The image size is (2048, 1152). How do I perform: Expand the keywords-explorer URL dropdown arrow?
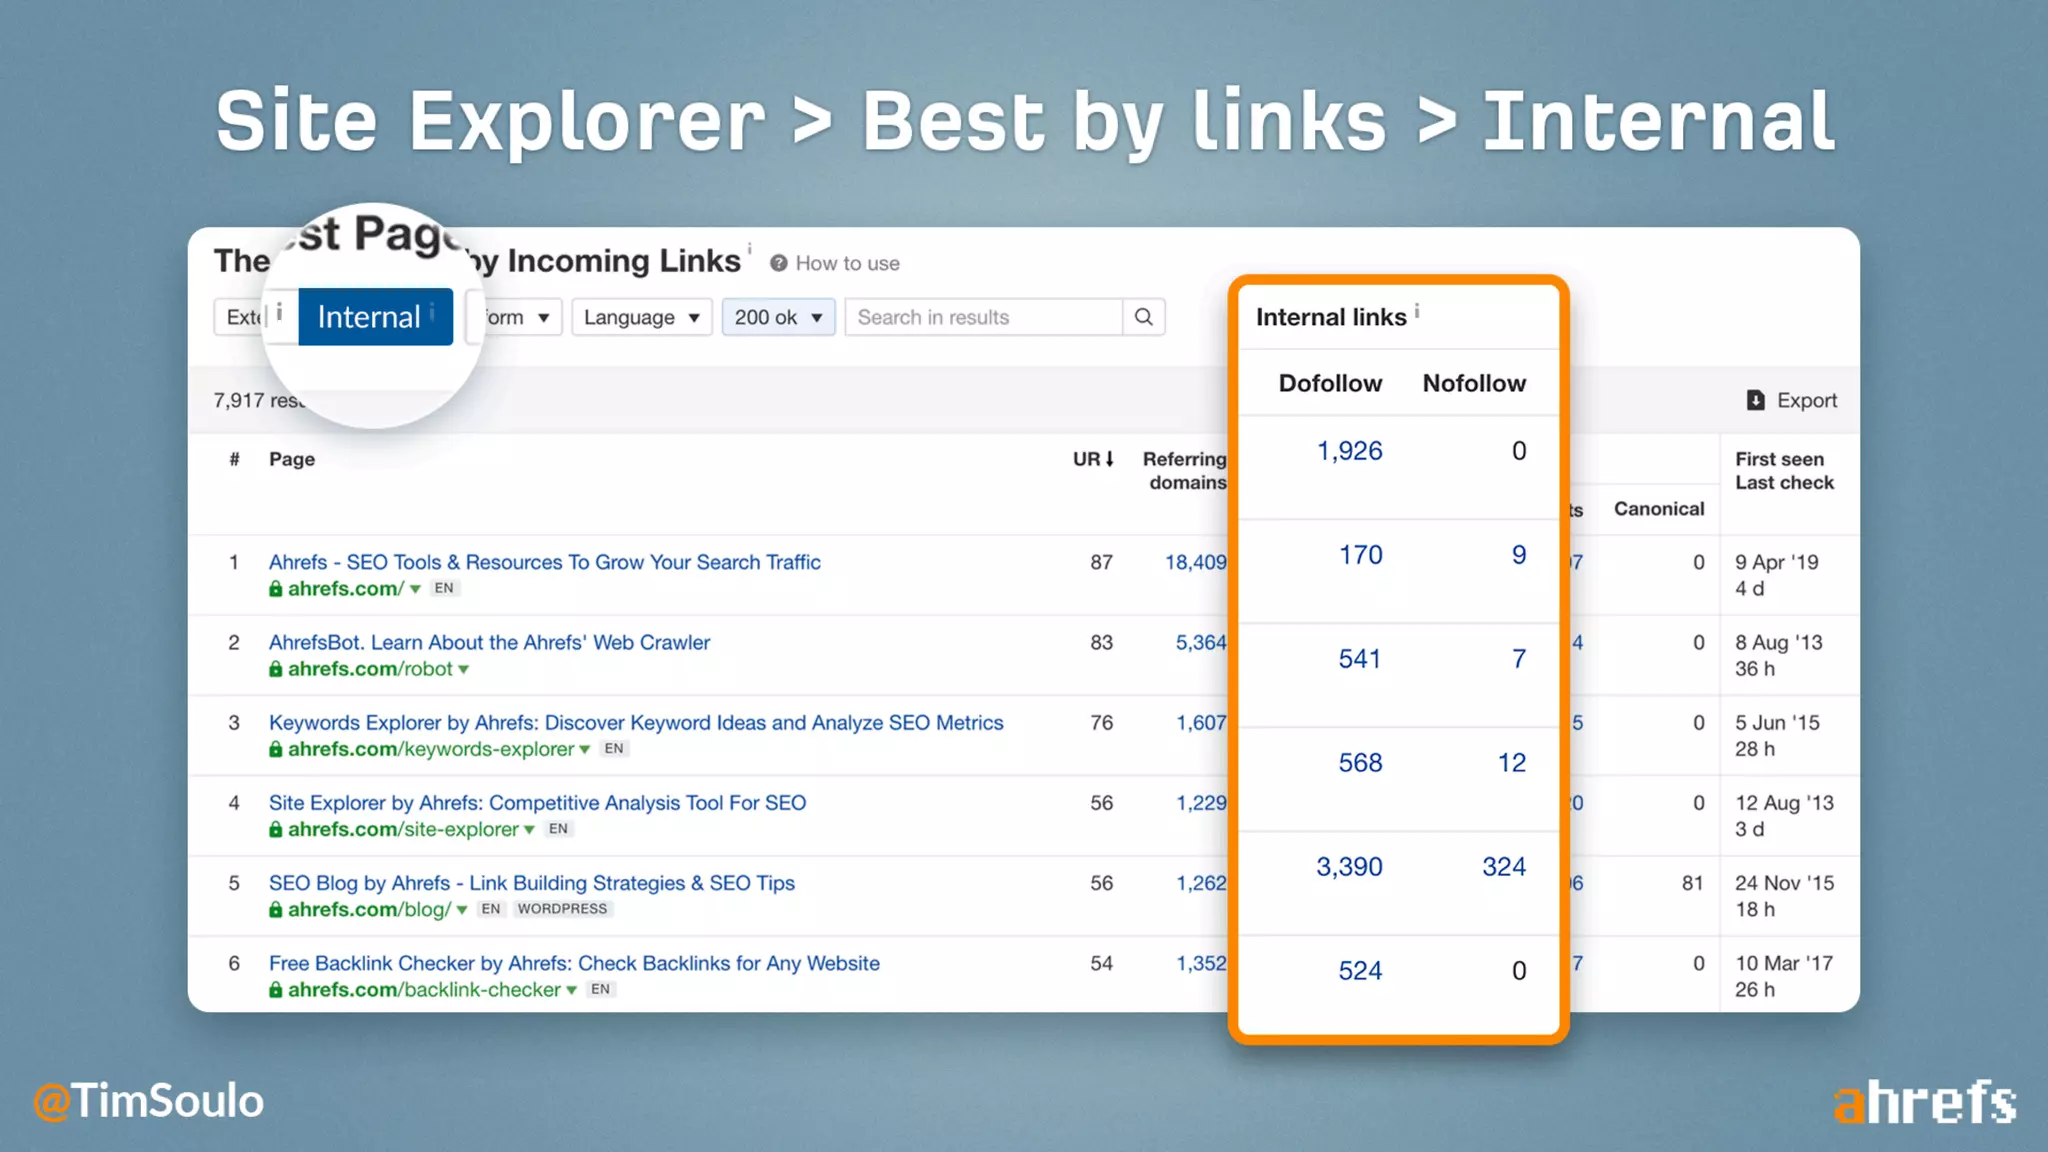pyautogui.click(x=585, y=750)
